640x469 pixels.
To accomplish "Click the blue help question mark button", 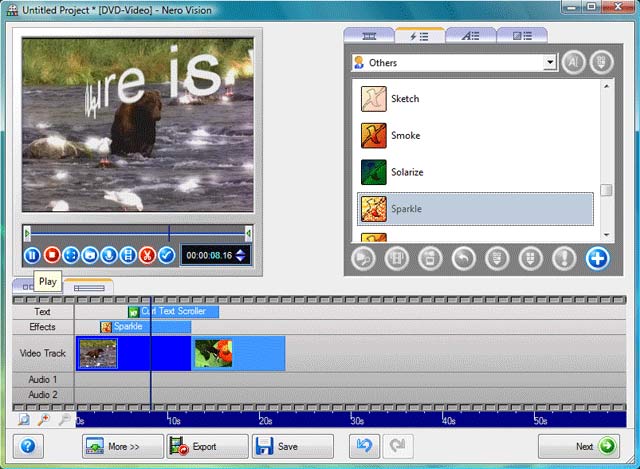I will click(x=28, y=446).
